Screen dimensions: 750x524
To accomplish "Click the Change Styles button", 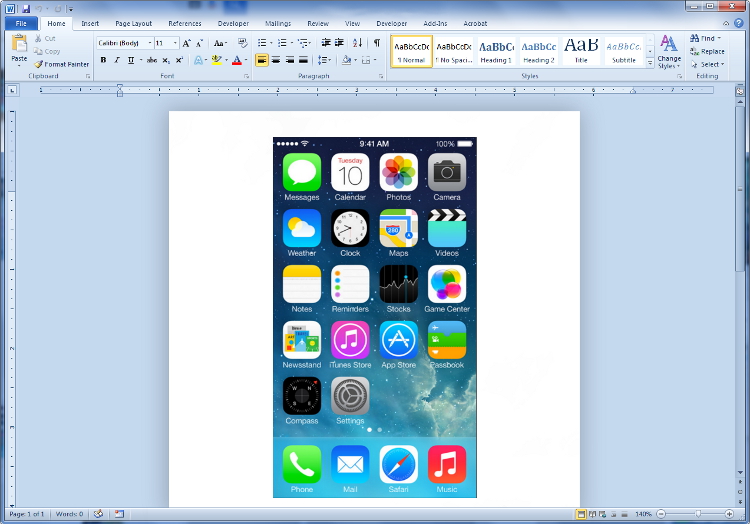I will tap(669, 52).
